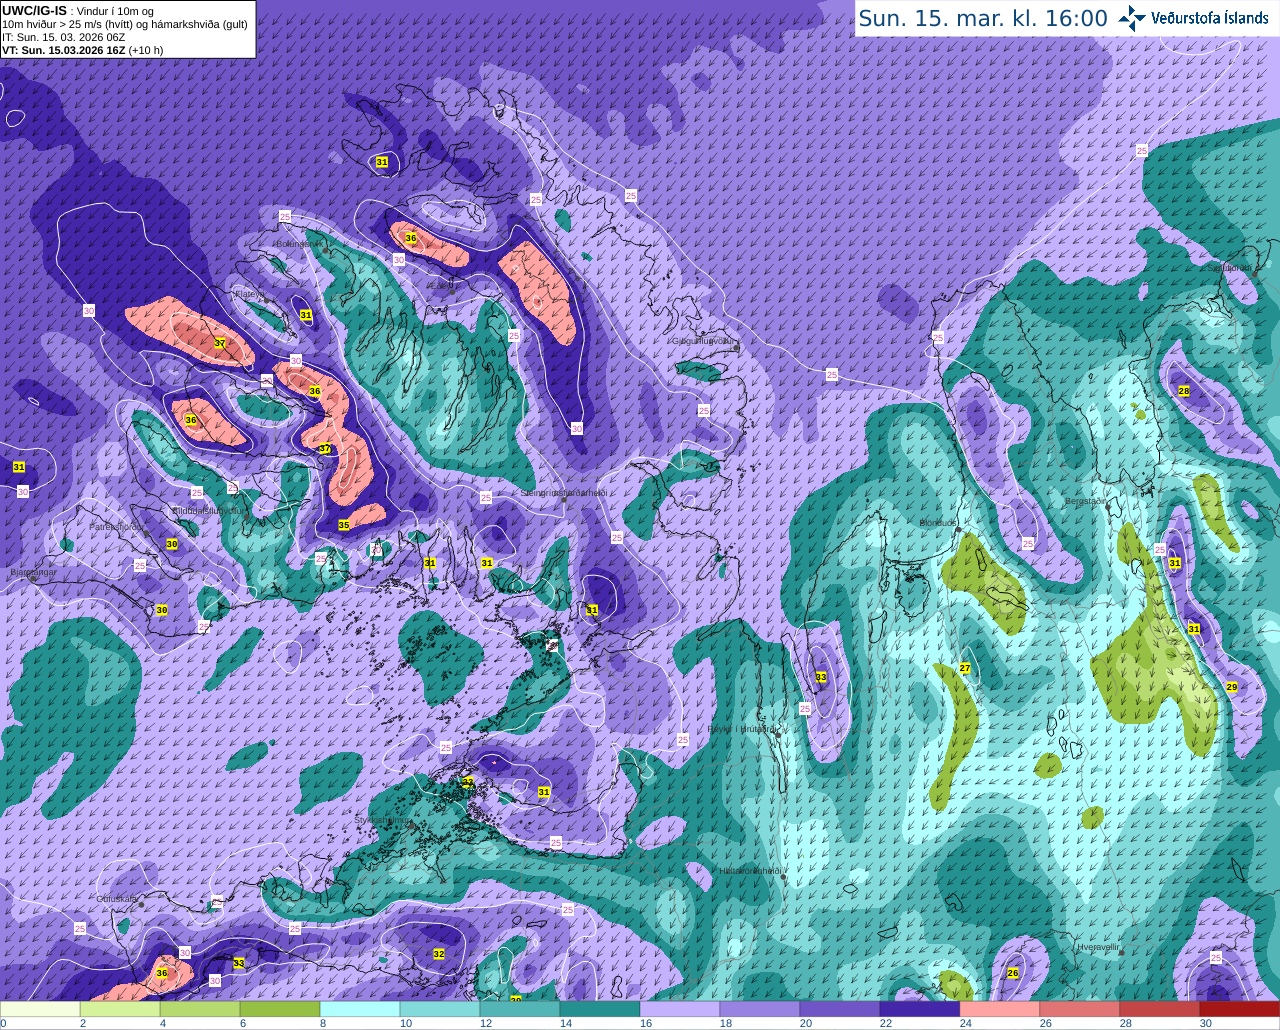This screenshot has height=1030, width=1280.
Task: Pick the aqua 10–12 legend swatch
Action: [x=440, y=1009]
